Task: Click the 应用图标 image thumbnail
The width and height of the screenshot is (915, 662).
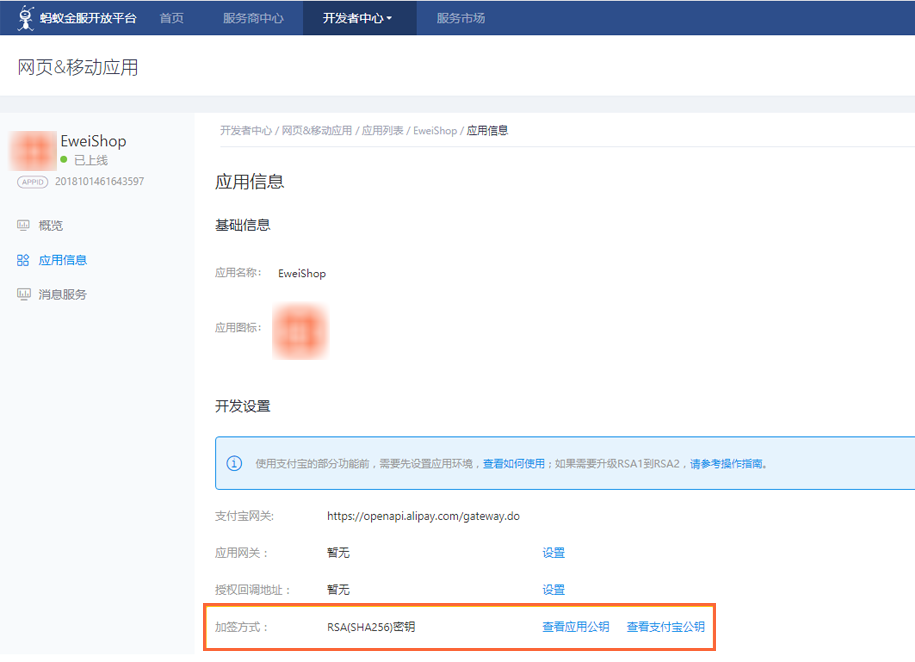Action: pyautogui.click(x=300, y=328)
